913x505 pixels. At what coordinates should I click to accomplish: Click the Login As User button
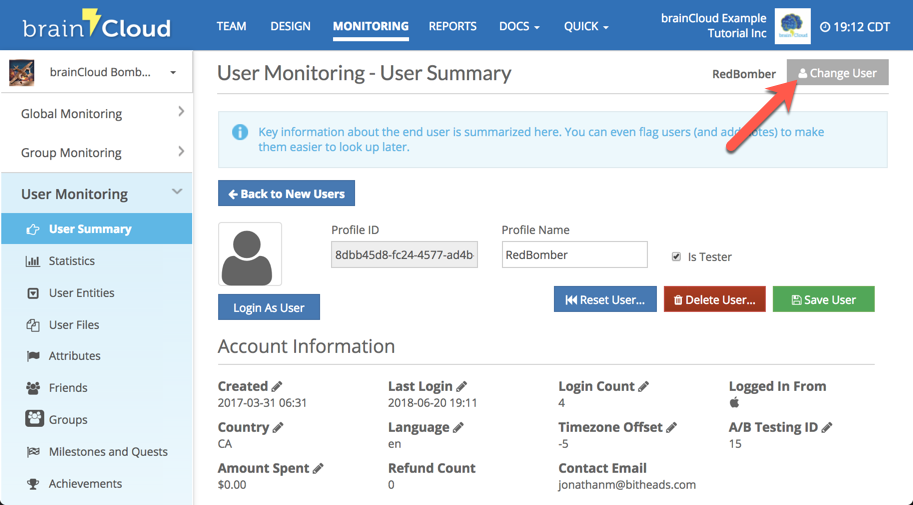pyautogui.click(x=268, y=308)
